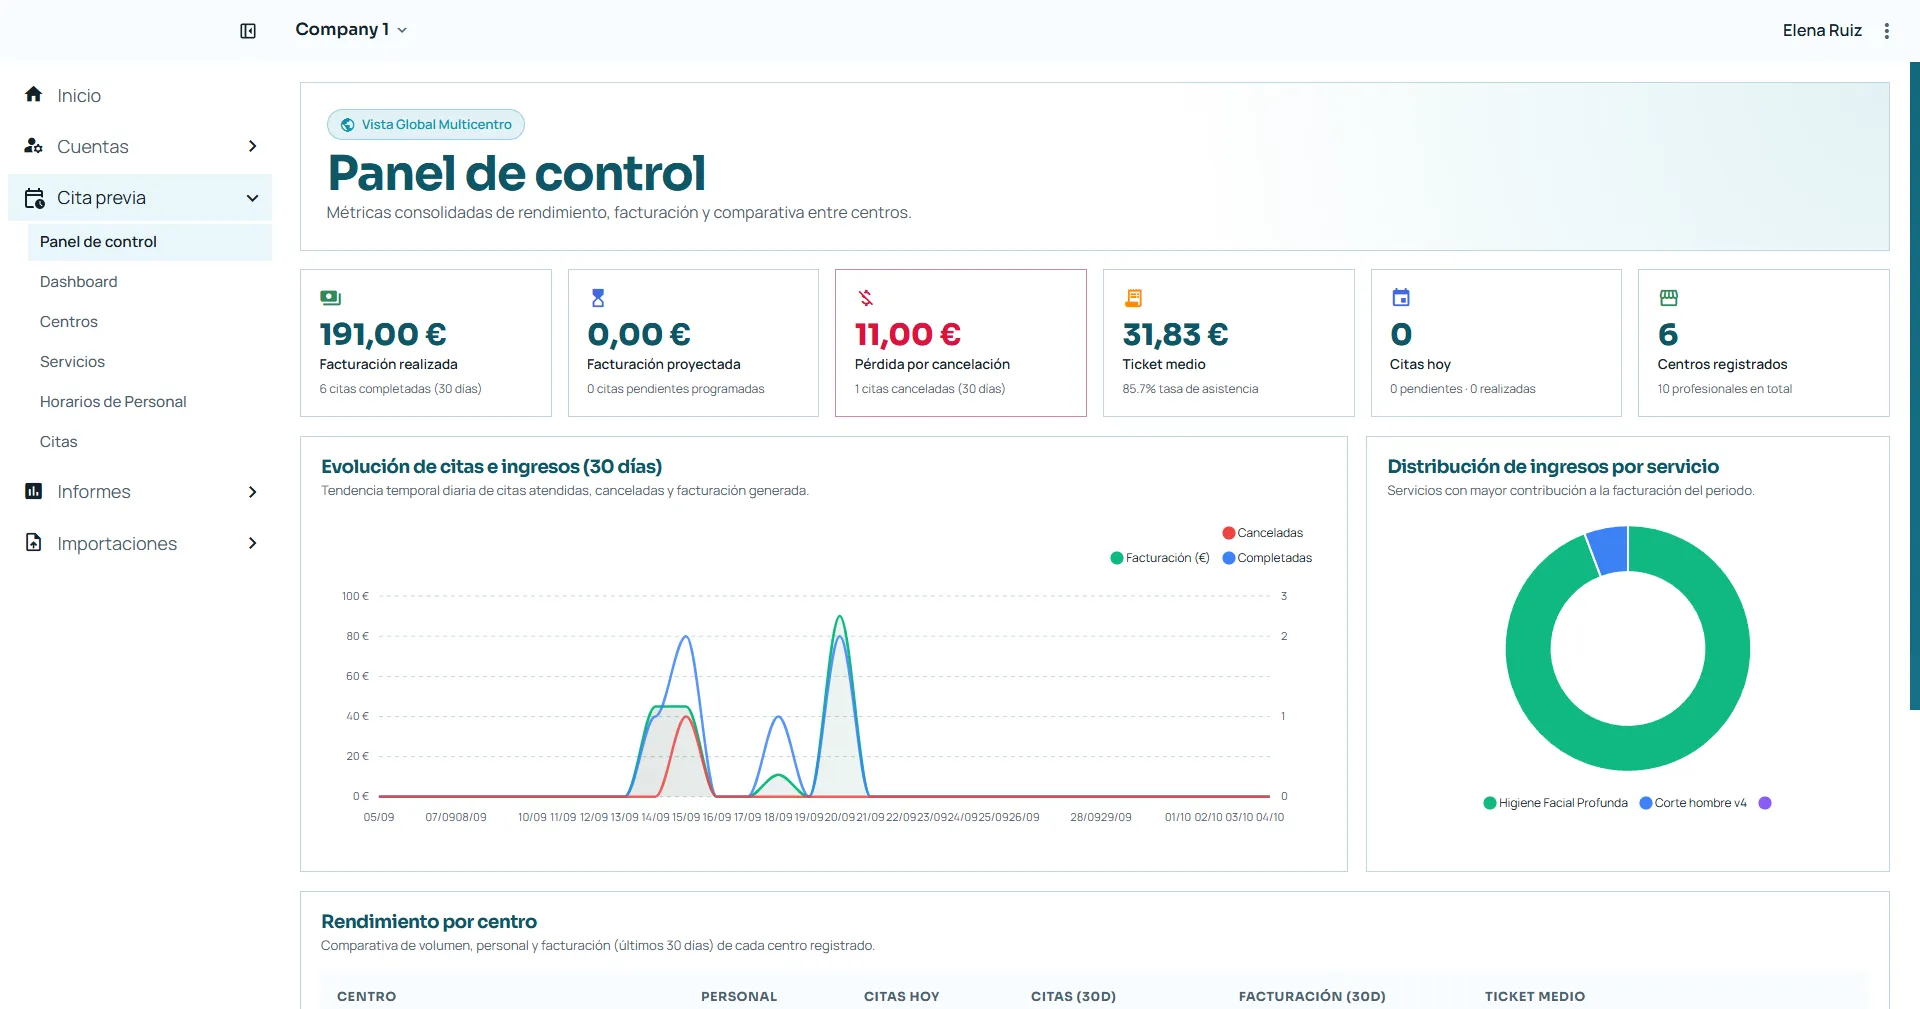Image resolution: width=1920 pixels, height=1009 pixels.
Task: Click the 191,00 € billing value
Action: (x=383, y=334)
